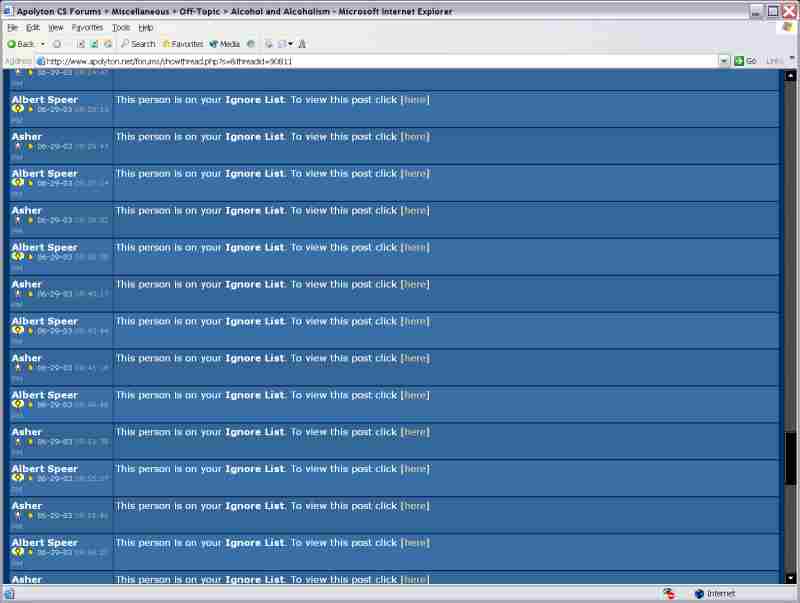This screenshot has height=603, width=800.
Task: Open the View menu
Action: [56, 27]
